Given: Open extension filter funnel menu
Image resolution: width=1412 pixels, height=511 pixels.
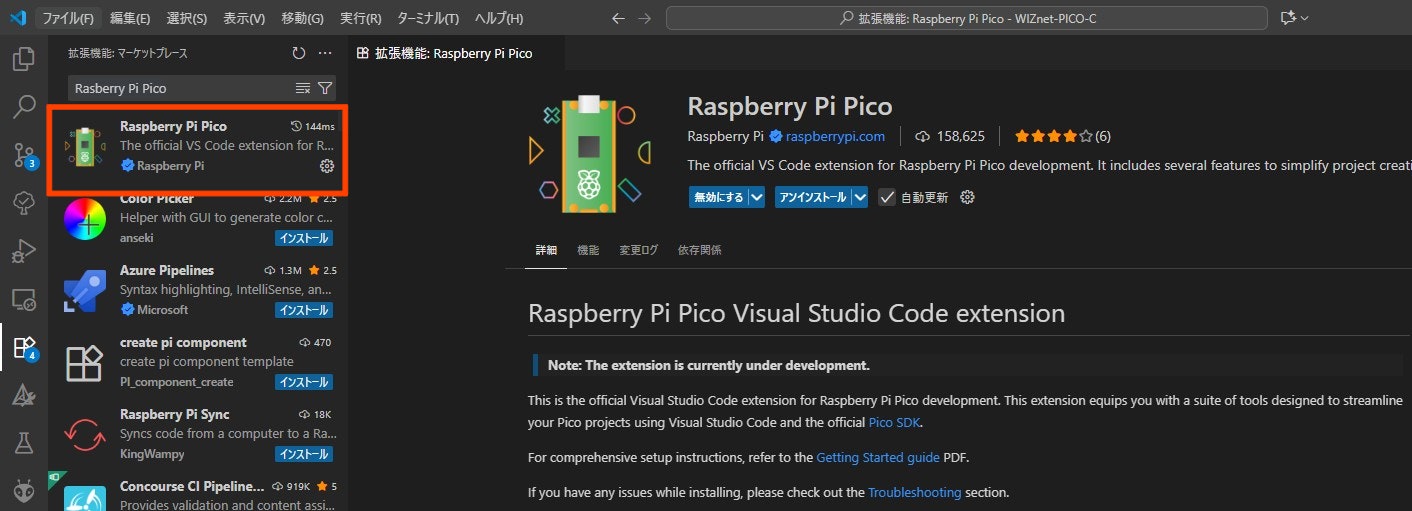Looking at the screenshot, I should [x=325, y=88].
